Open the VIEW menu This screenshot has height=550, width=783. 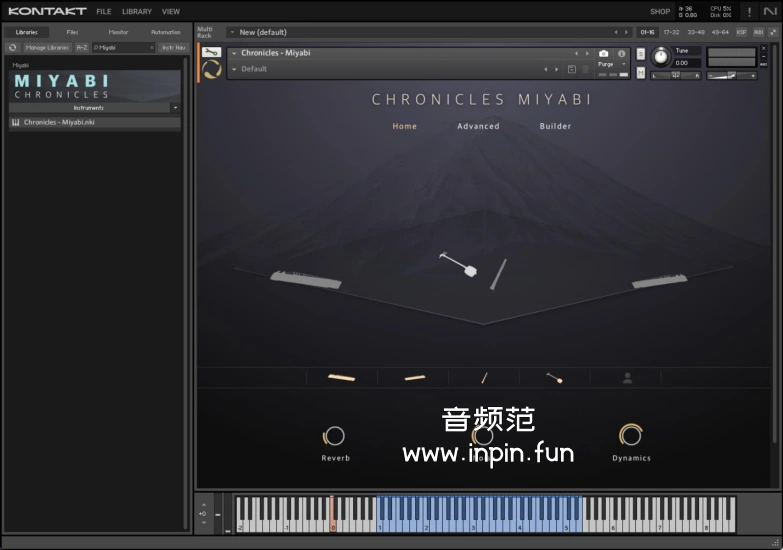171,11
